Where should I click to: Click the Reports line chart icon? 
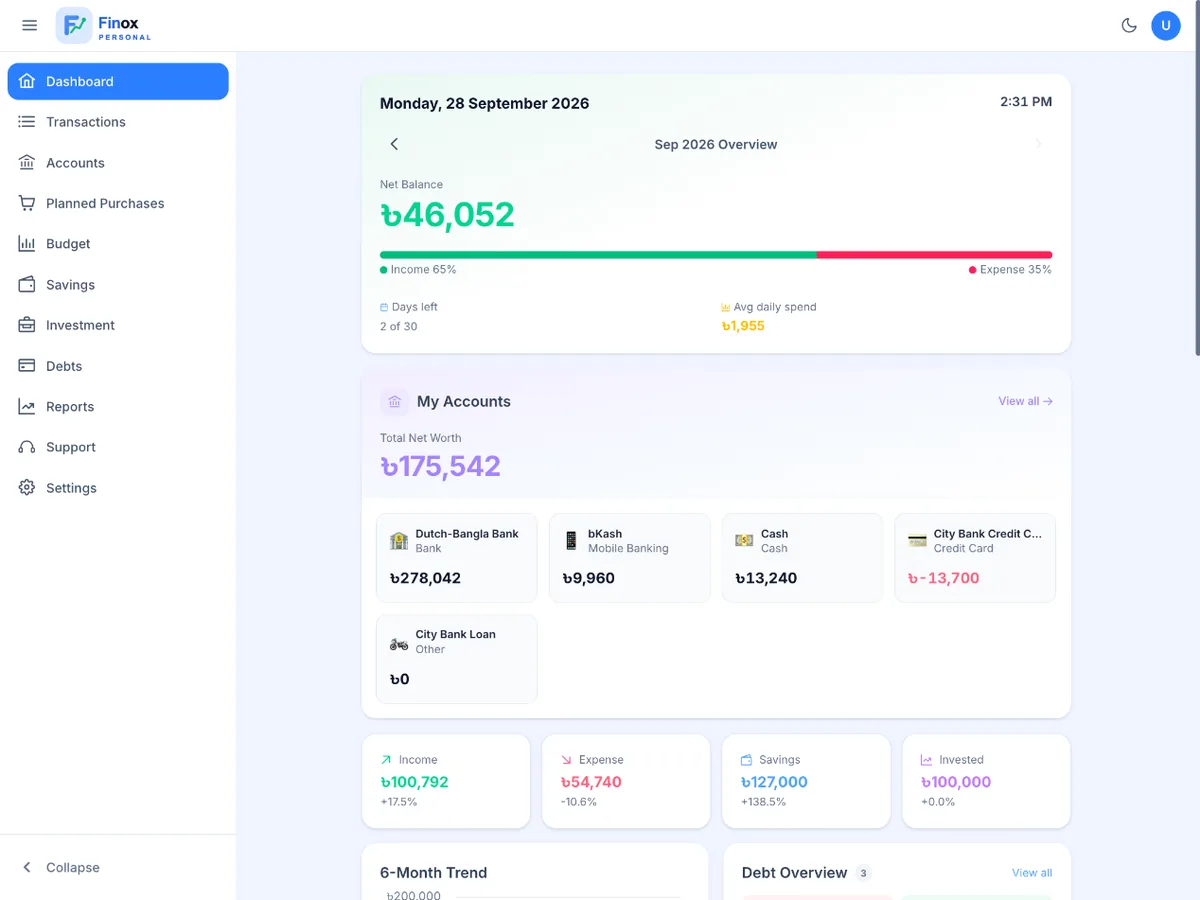click(x=27, y=407)
